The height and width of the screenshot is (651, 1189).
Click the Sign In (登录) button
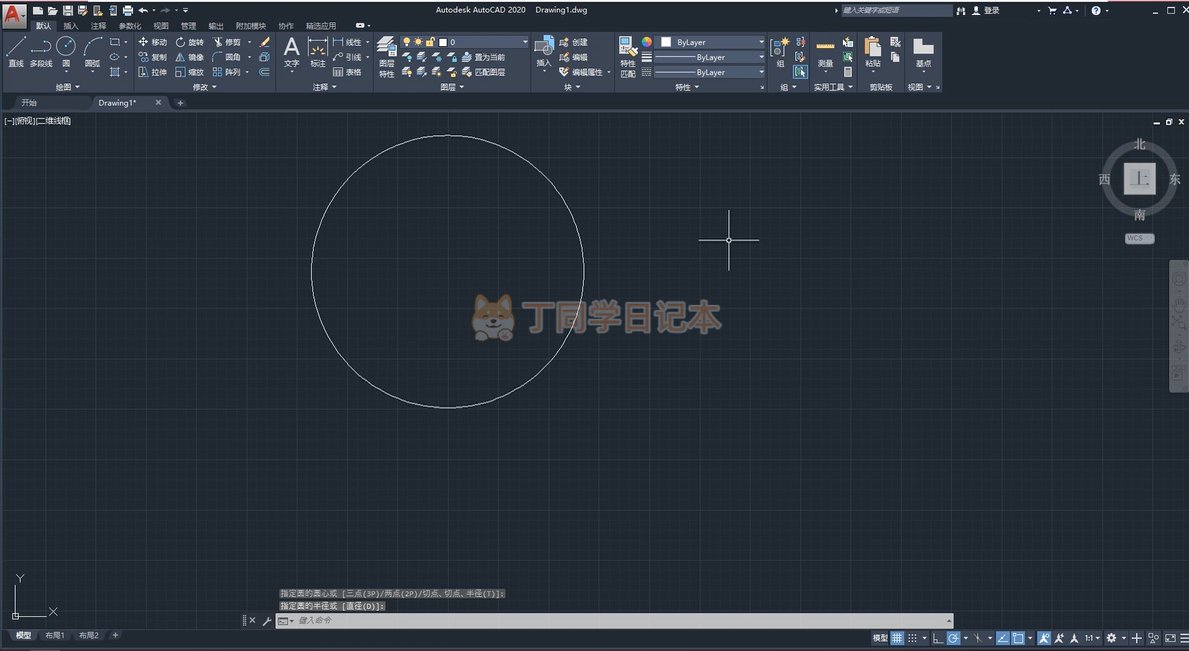[x=991, y=10]
